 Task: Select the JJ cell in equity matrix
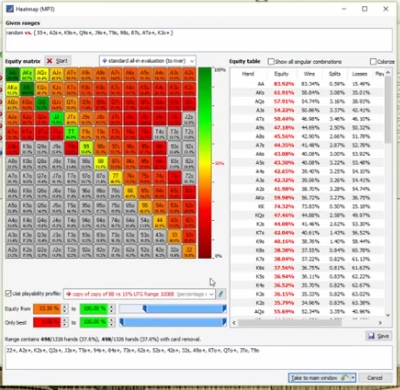[56, 119]
